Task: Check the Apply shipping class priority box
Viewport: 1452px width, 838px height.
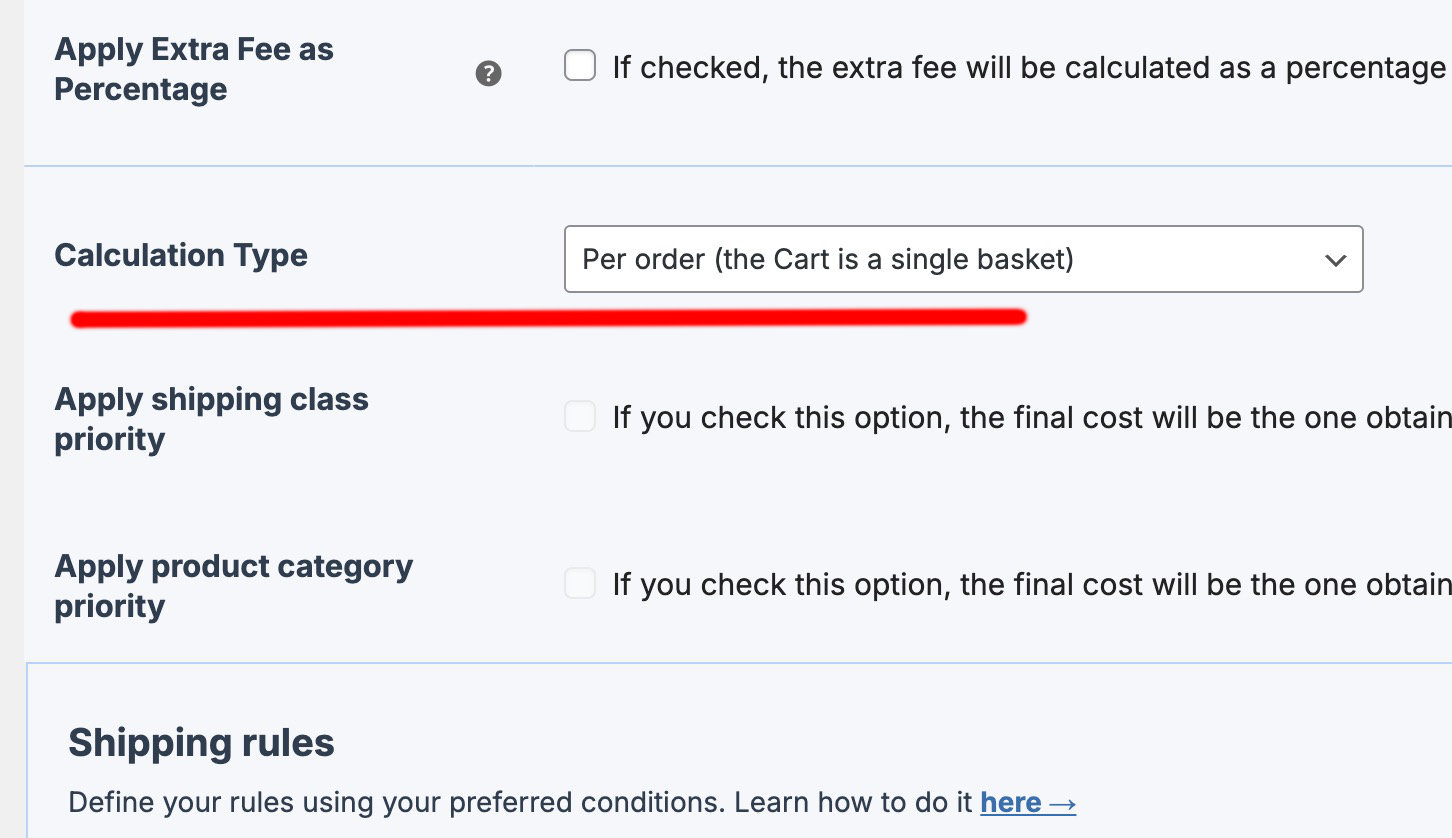Action: tap(580, 416)
